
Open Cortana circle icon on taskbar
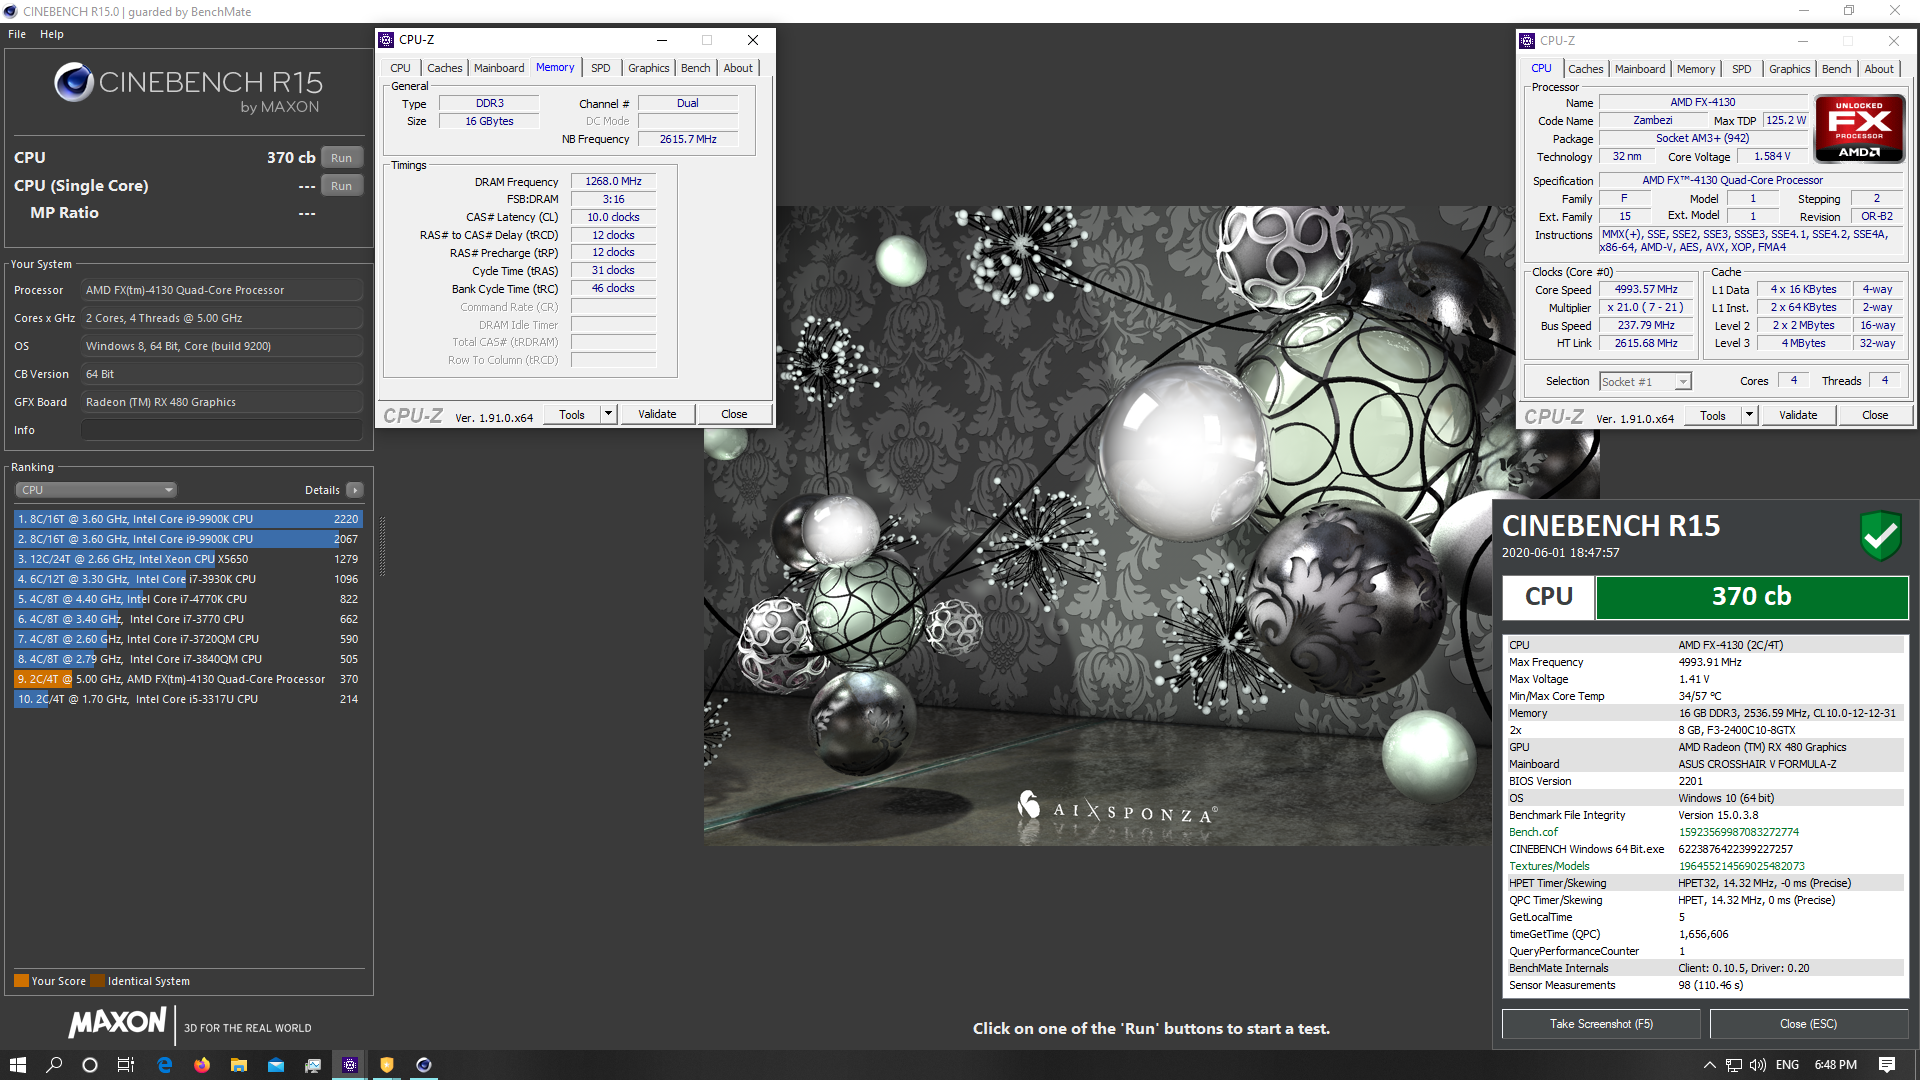coord(90,1065)
